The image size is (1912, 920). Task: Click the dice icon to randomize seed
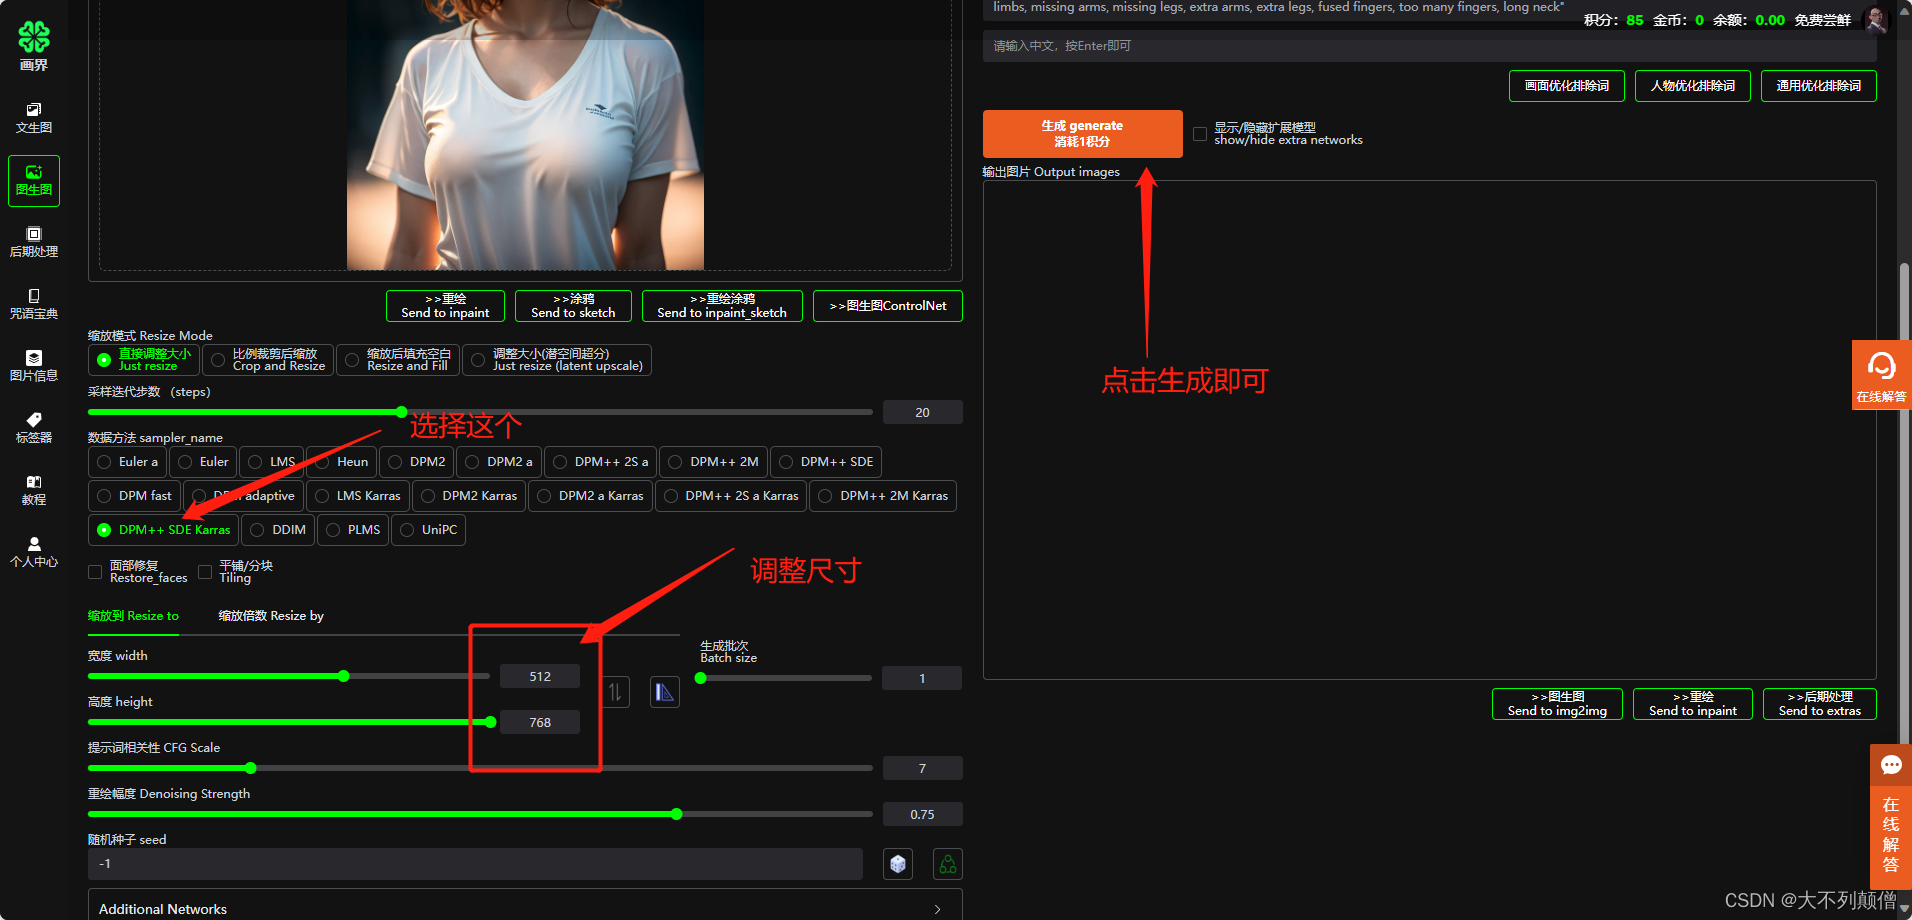click(x=897, y=863)
